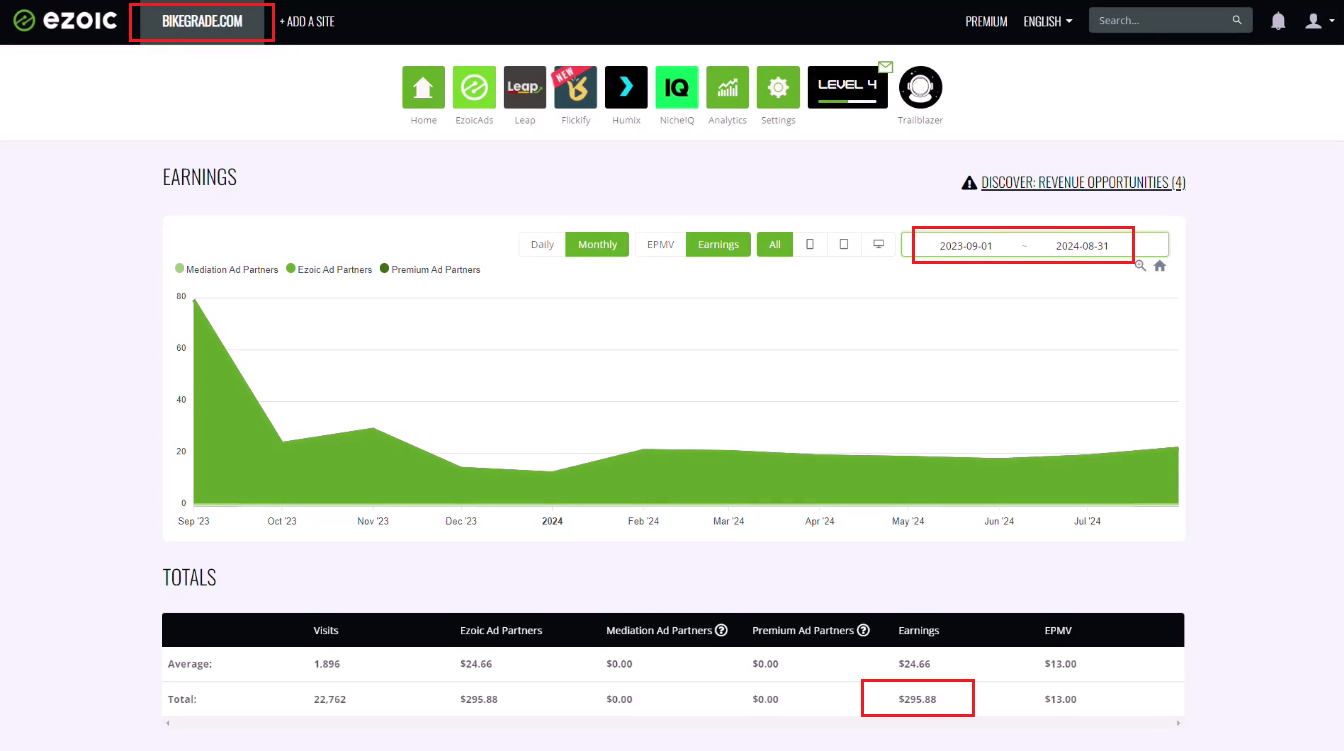Toggle Premium Ad Partners legend series

[x=430, y=269]
